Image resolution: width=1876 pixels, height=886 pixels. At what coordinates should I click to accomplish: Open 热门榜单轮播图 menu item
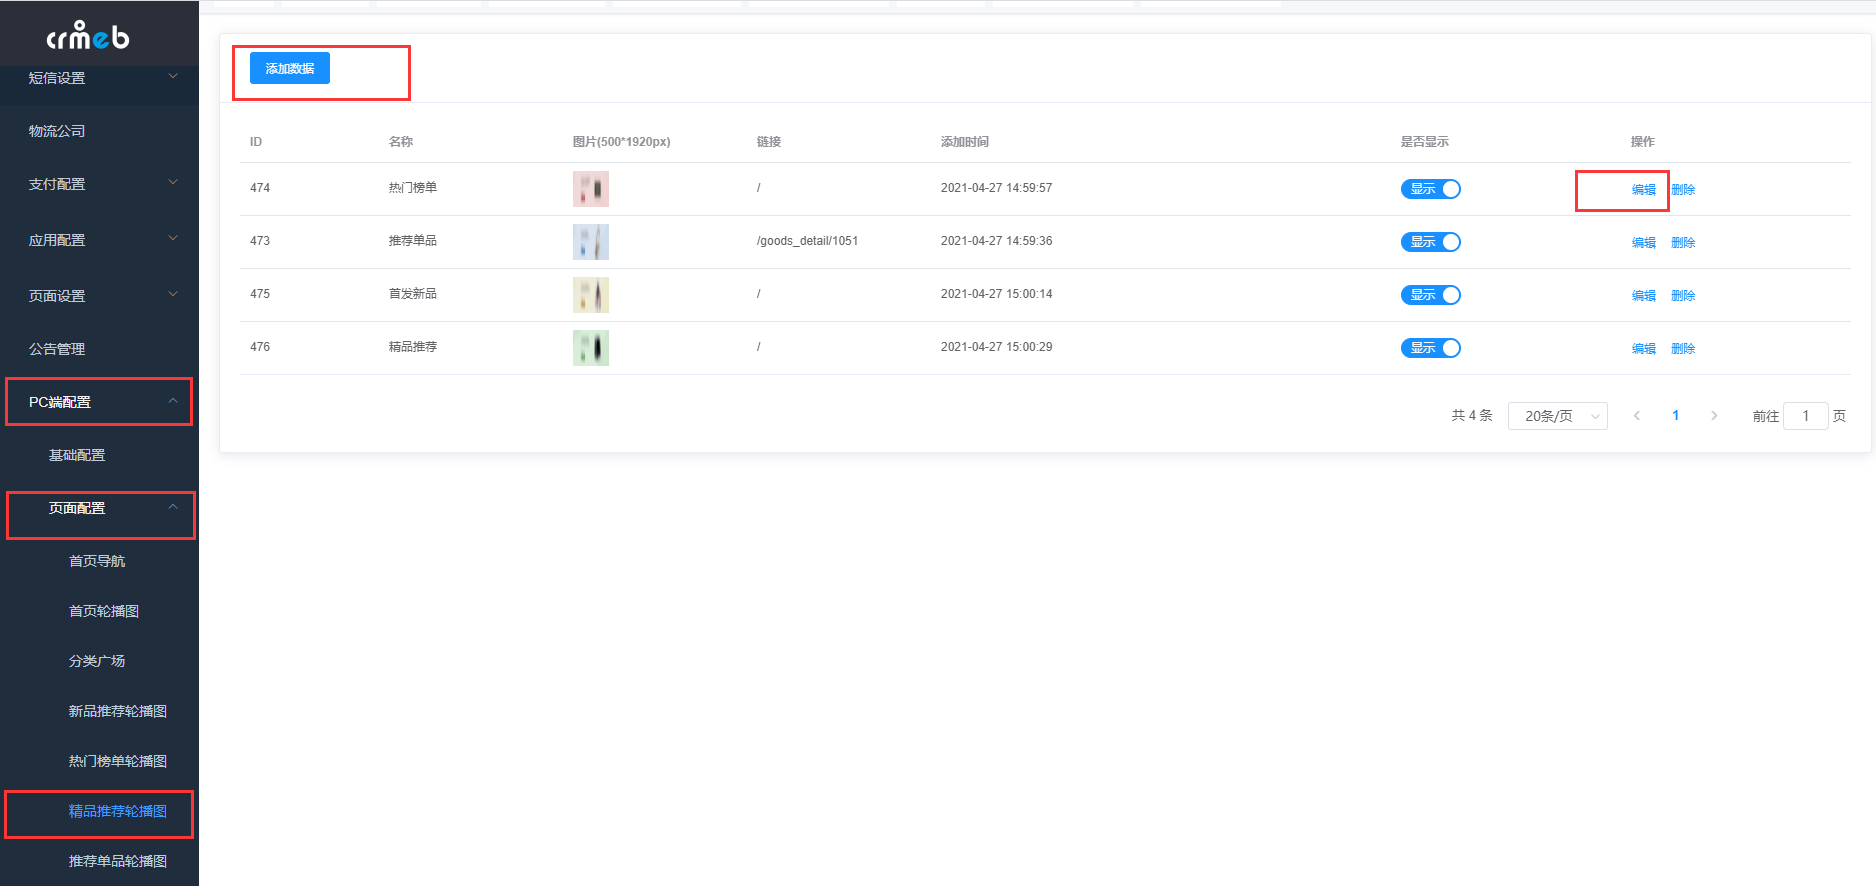pyautogui.click(x=99, y=761)
